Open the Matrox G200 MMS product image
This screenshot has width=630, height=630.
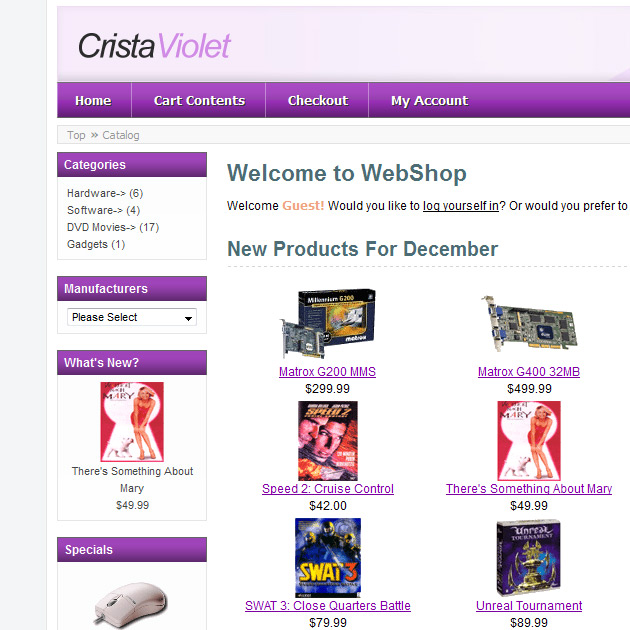click(327, 323)
